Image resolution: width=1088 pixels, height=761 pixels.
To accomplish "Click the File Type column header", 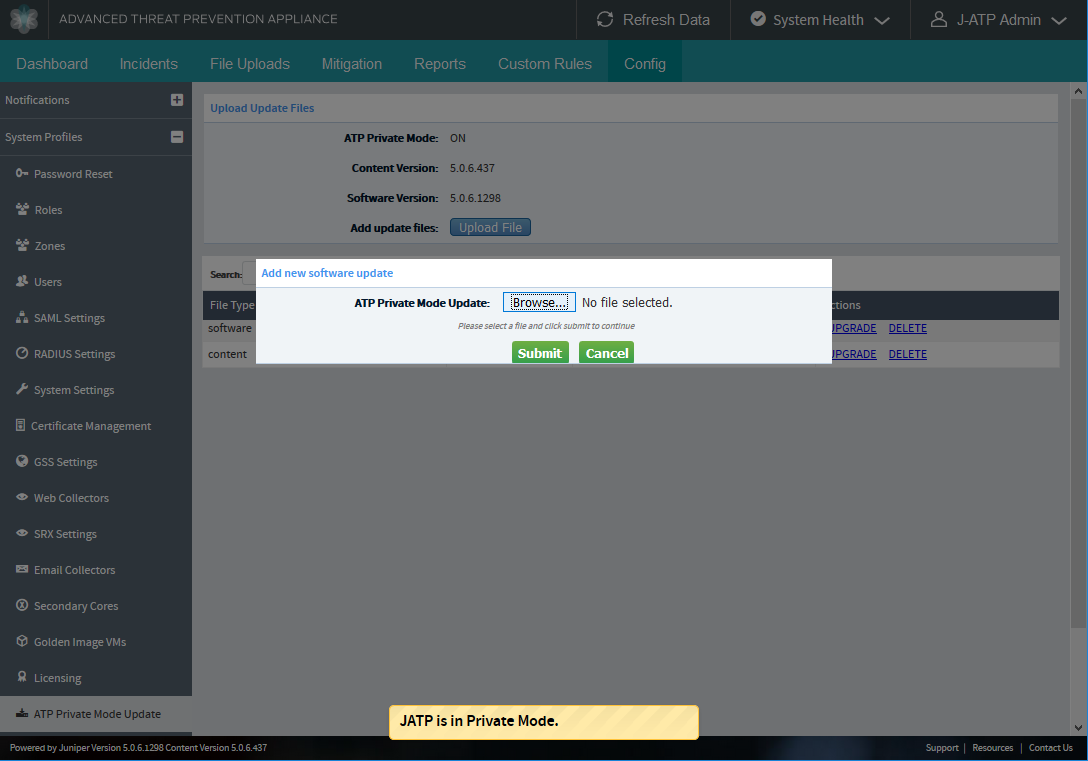I will coord(232,305).
